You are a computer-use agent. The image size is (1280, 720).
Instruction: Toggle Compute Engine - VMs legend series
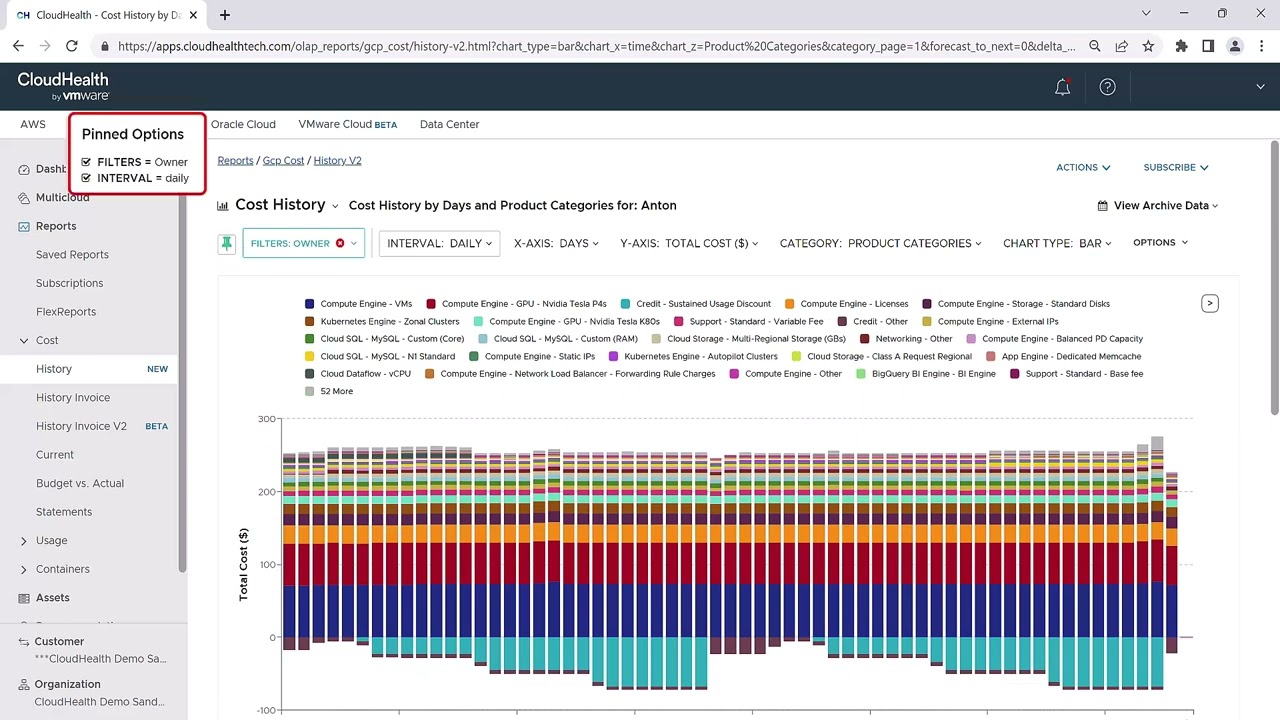coord(359,304)
